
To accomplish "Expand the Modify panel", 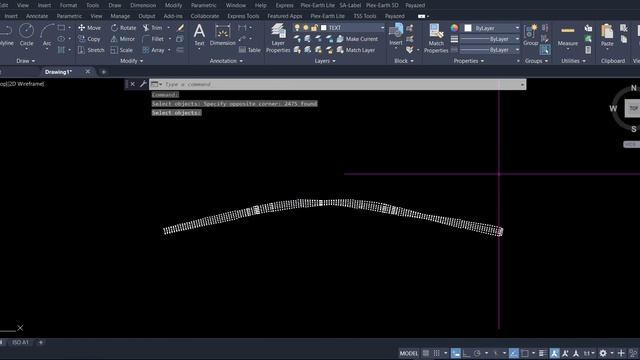I will click(x=131, y=61).
